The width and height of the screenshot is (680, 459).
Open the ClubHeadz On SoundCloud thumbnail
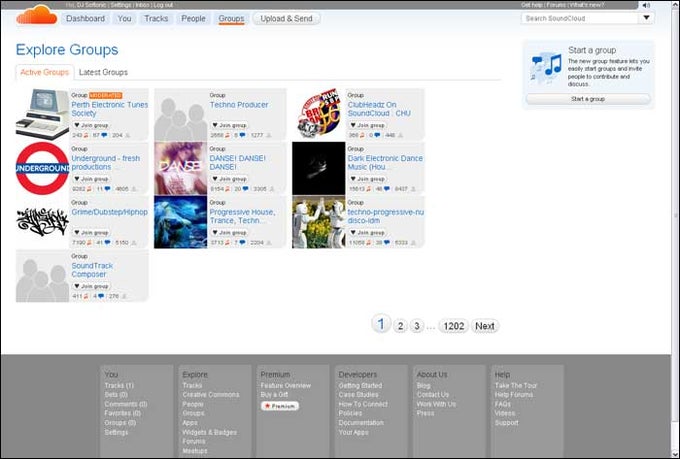(319, 115)
